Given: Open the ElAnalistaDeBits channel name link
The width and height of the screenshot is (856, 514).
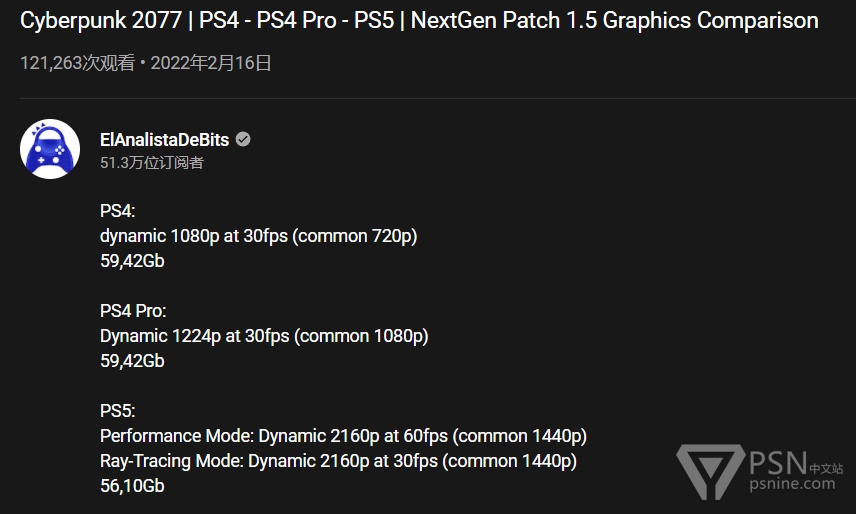Looking at the screenshot, I should 164,140.
